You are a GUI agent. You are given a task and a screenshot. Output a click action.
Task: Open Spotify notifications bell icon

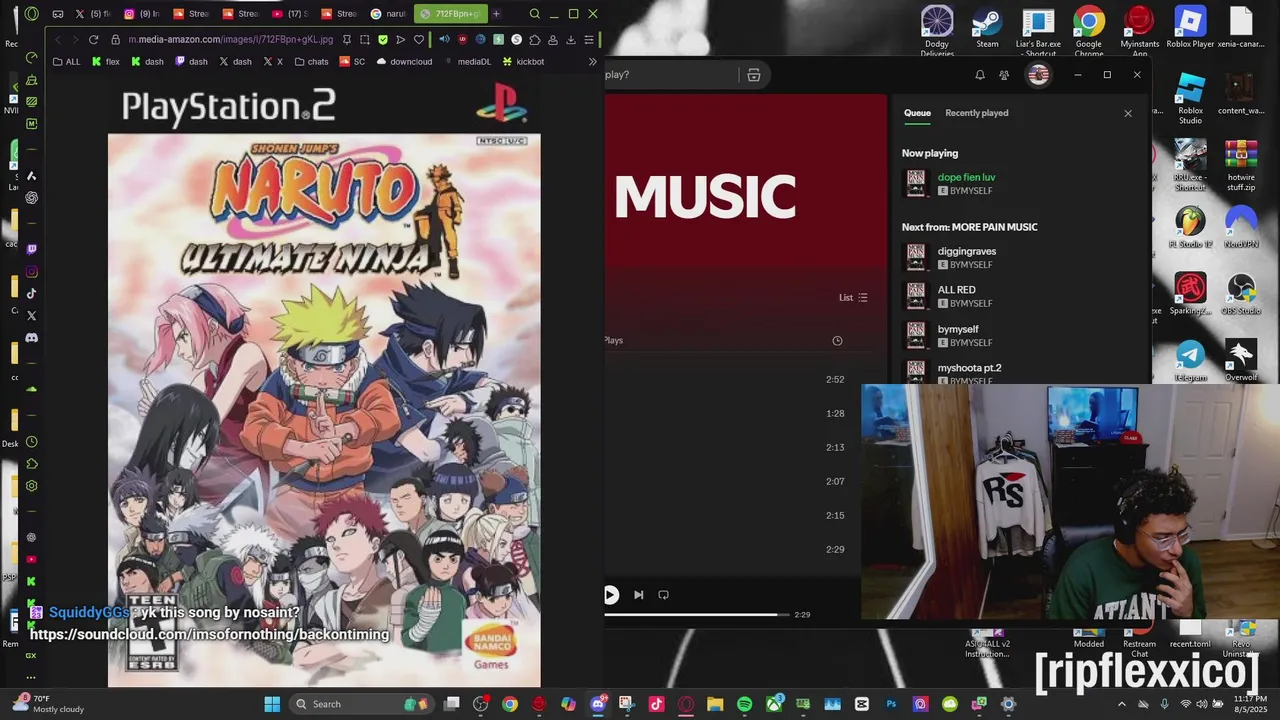[980, 75]
